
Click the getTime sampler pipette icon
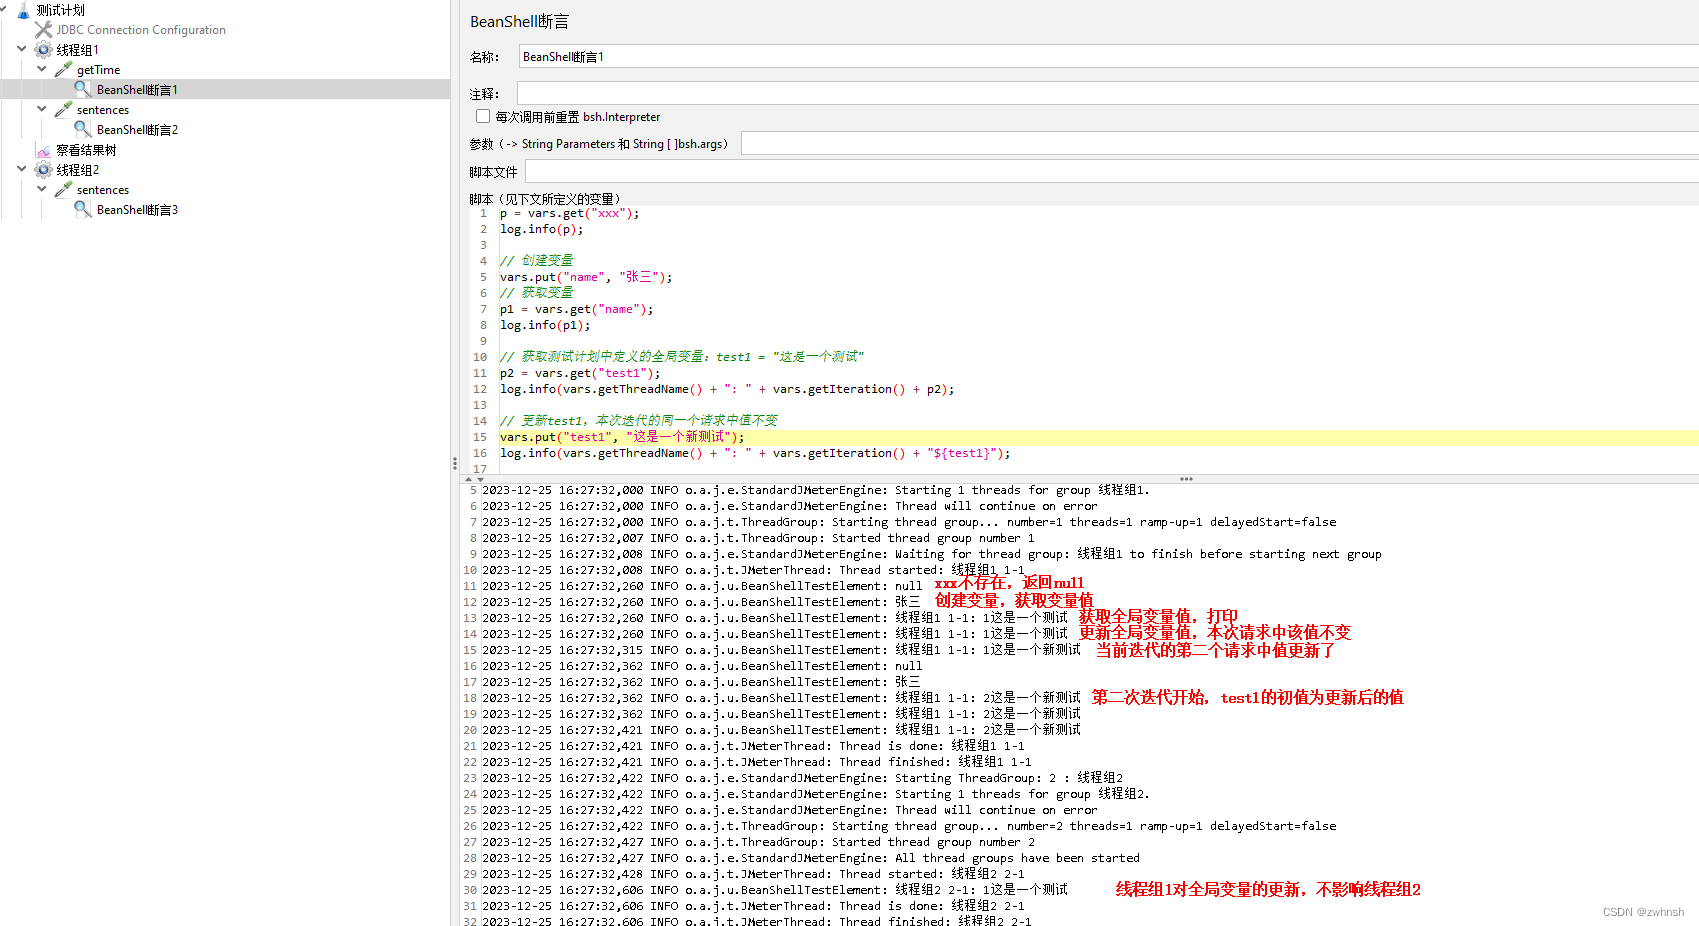click(63, 70)
